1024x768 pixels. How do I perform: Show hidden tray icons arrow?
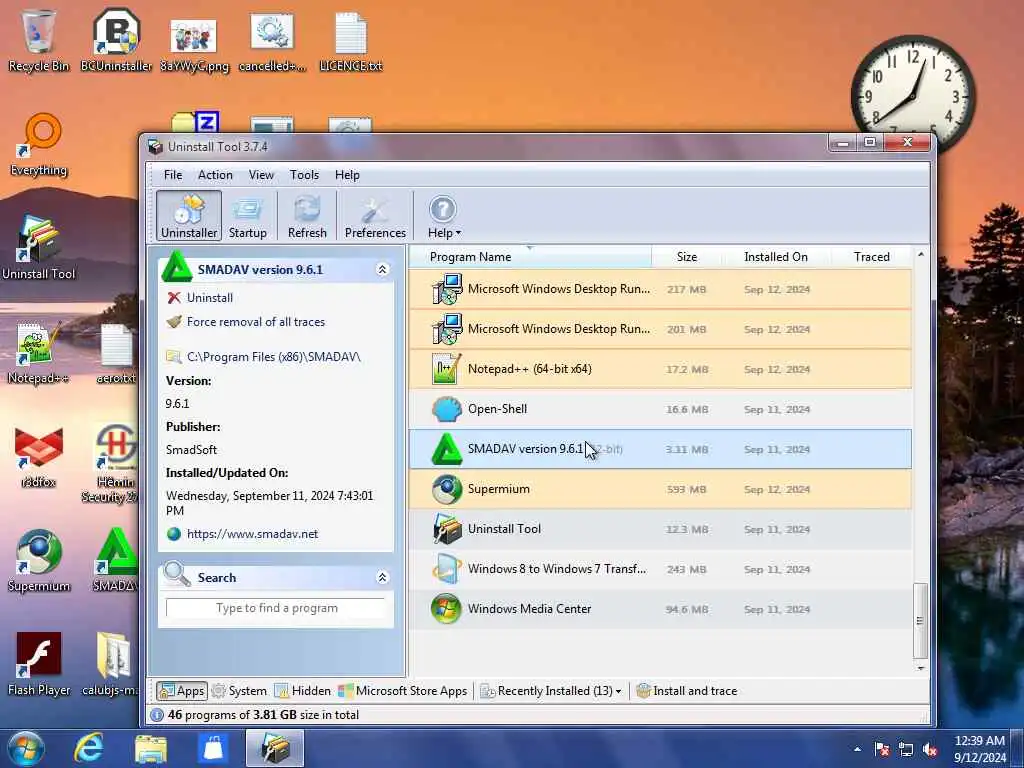click(857, 749)
